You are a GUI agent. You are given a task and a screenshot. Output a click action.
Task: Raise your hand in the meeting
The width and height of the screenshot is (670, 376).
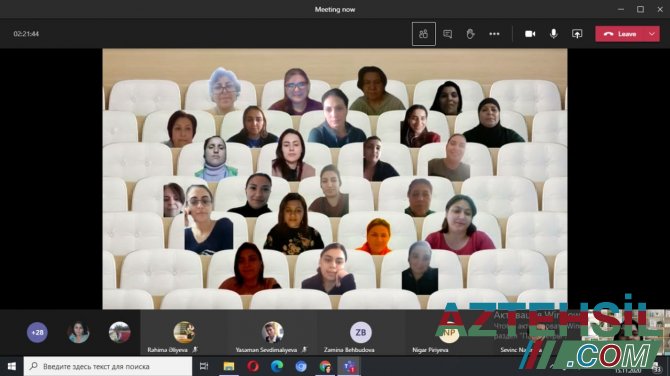[x=470, y=34]
